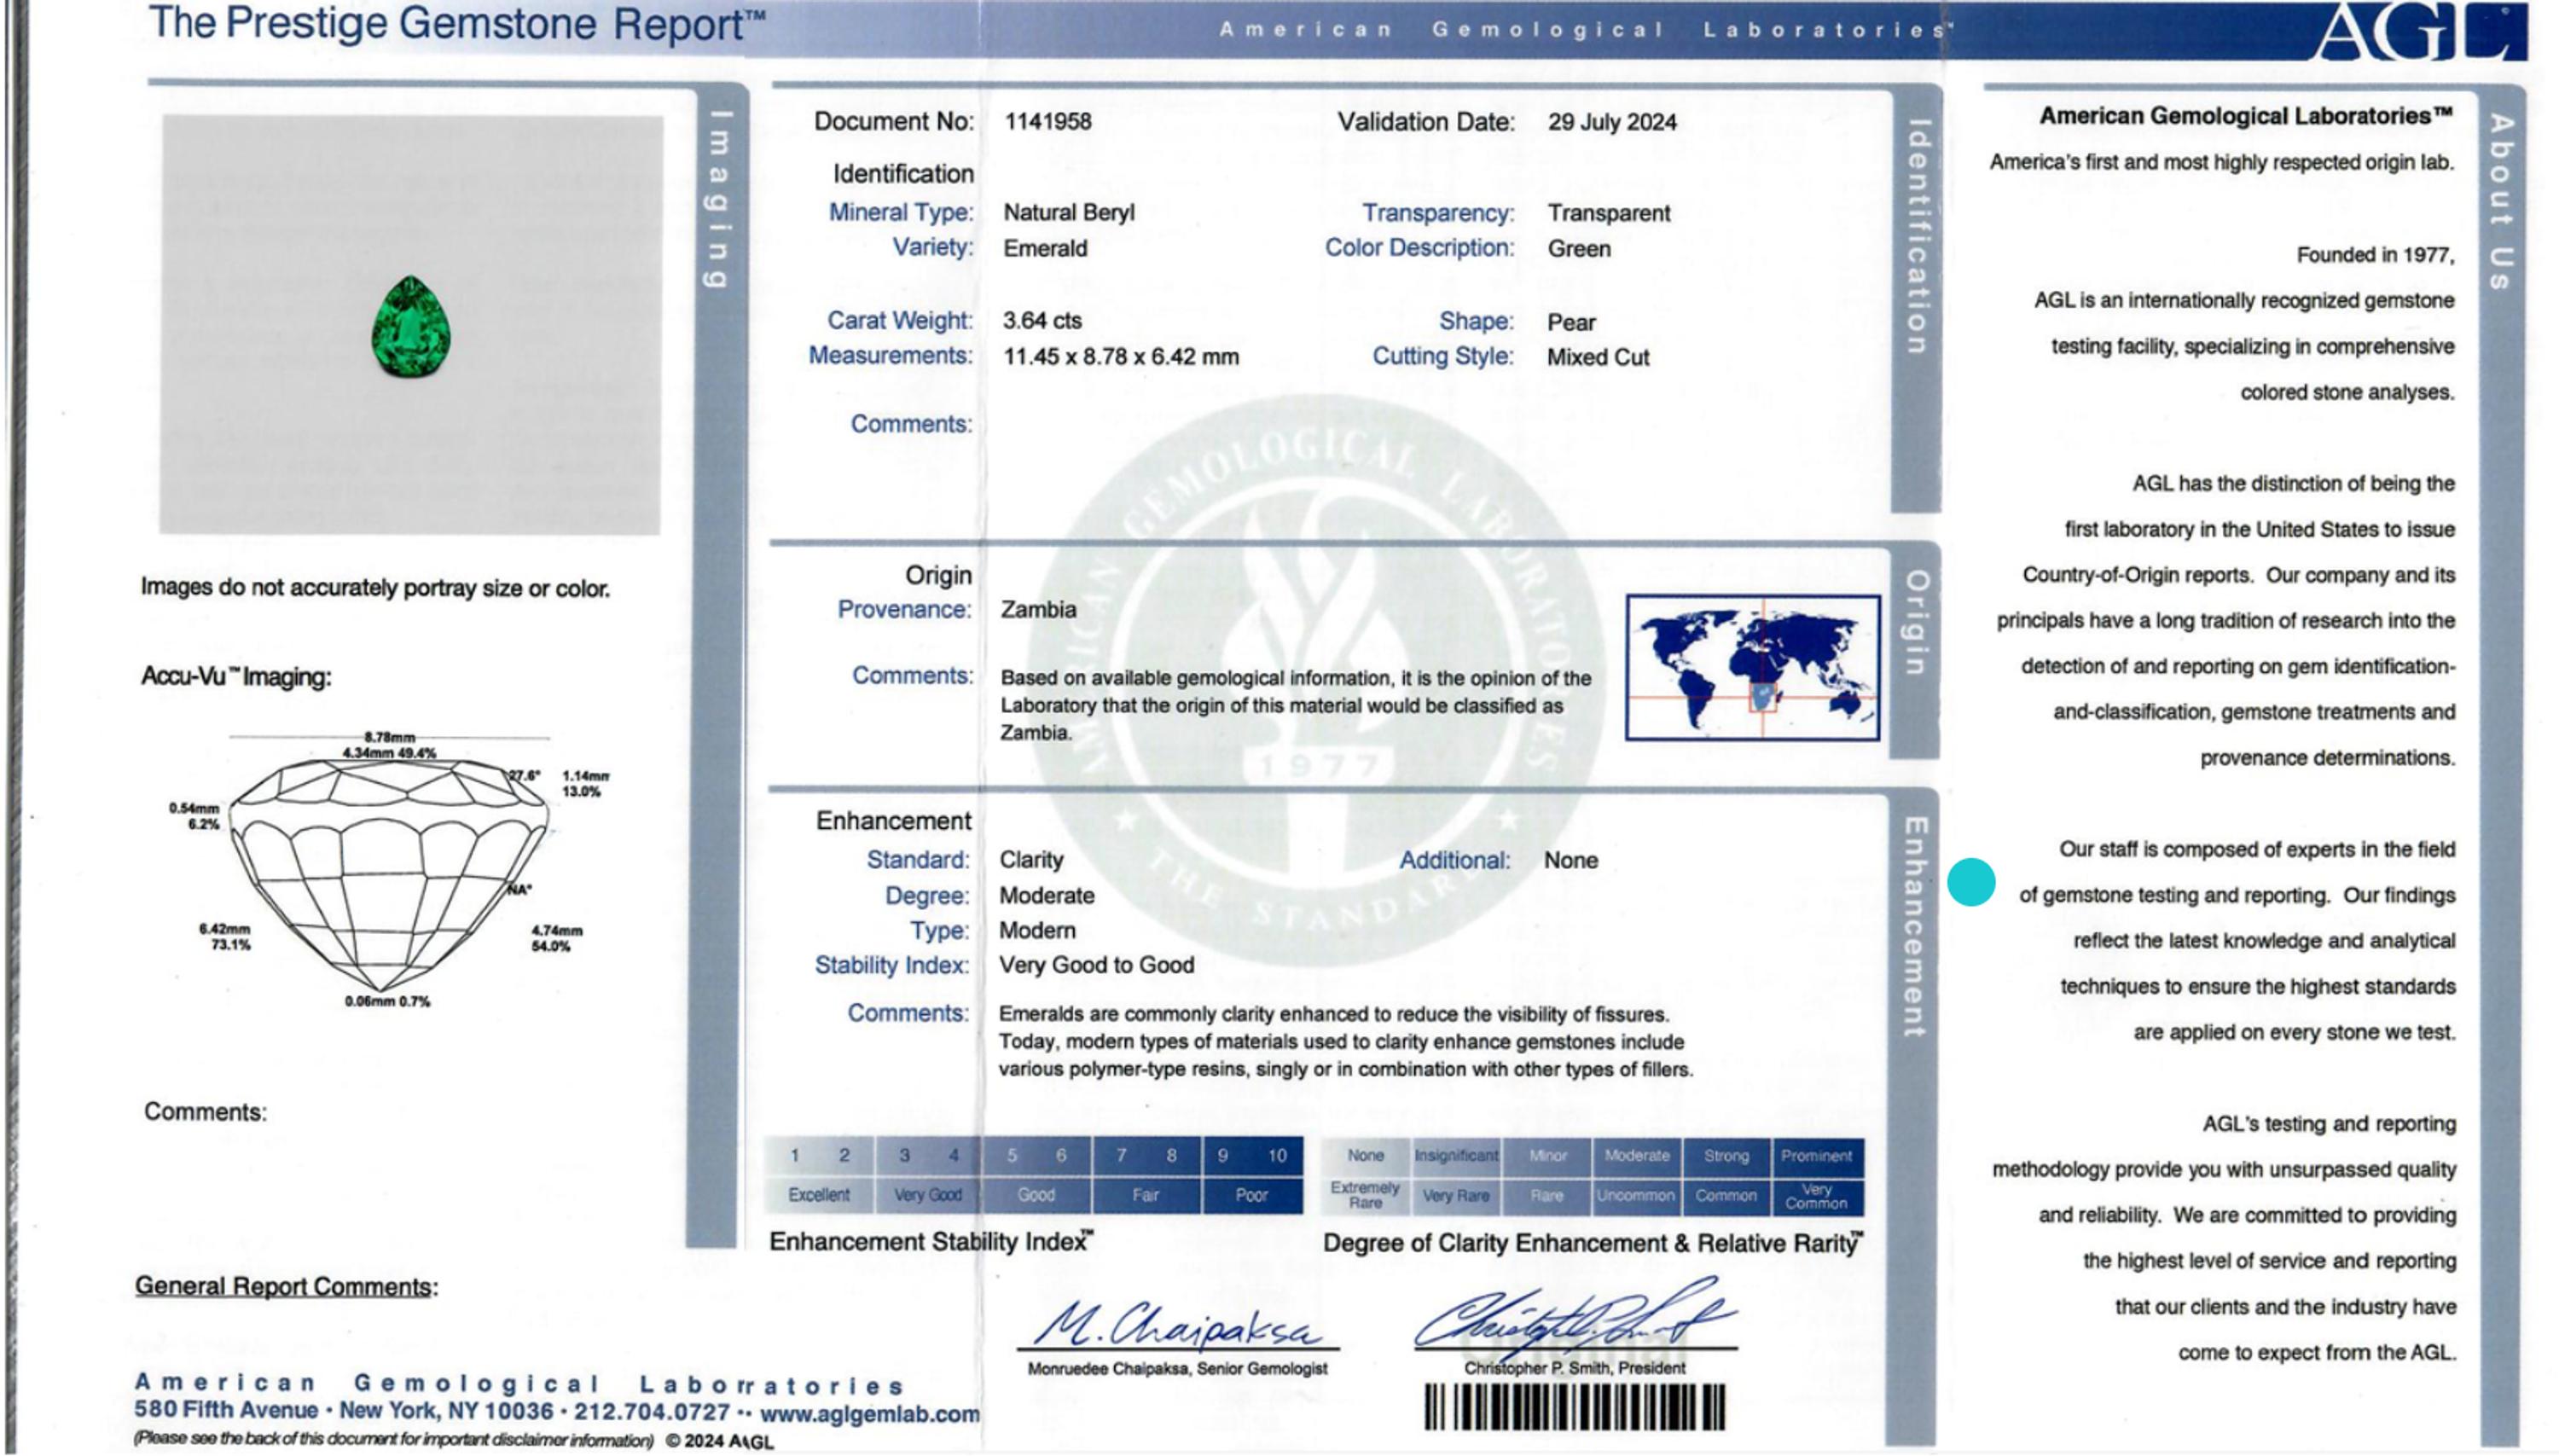Click "Images do not accurately portray size or color."
The height and width of the screenshot is (1456, 2559).
tap(375, 588)
